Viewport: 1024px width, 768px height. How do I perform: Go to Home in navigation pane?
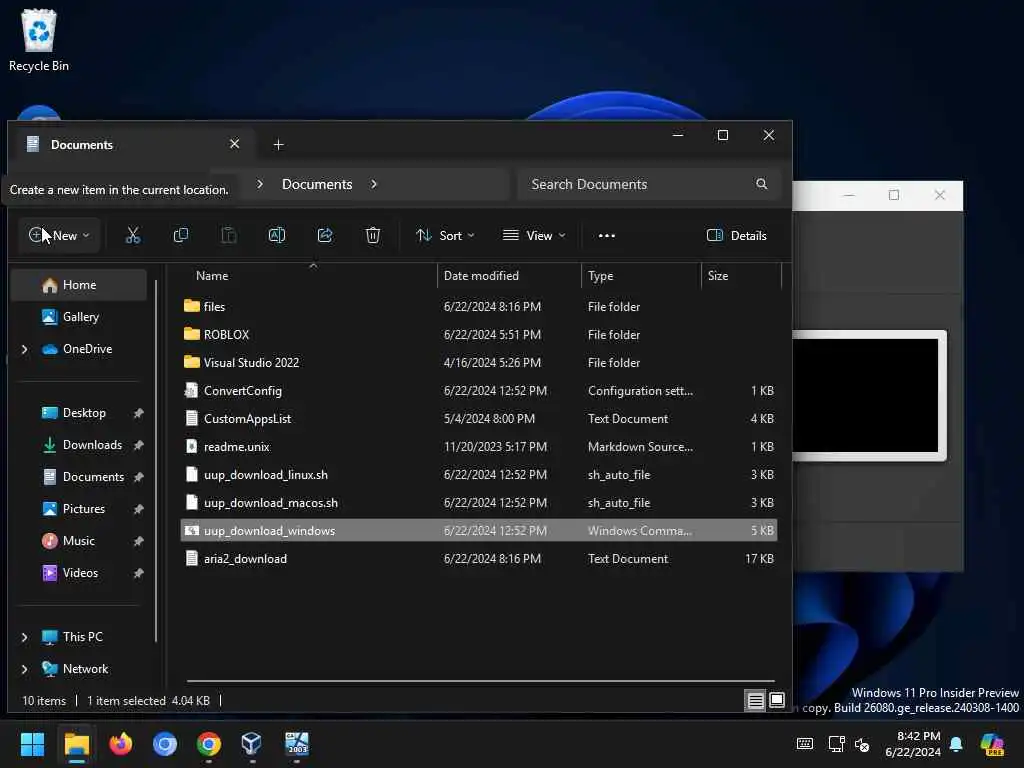pyautogui.click(x=79, y=285)
